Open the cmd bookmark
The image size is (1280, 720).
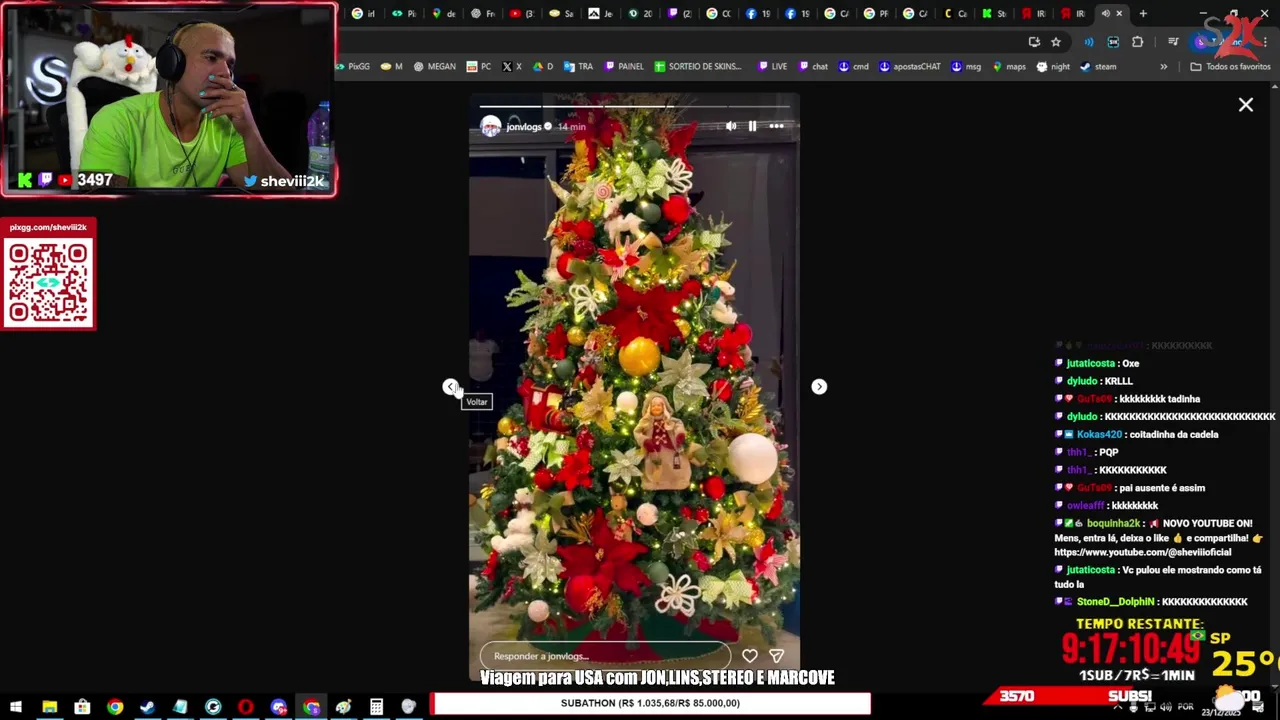pos(853,67)
